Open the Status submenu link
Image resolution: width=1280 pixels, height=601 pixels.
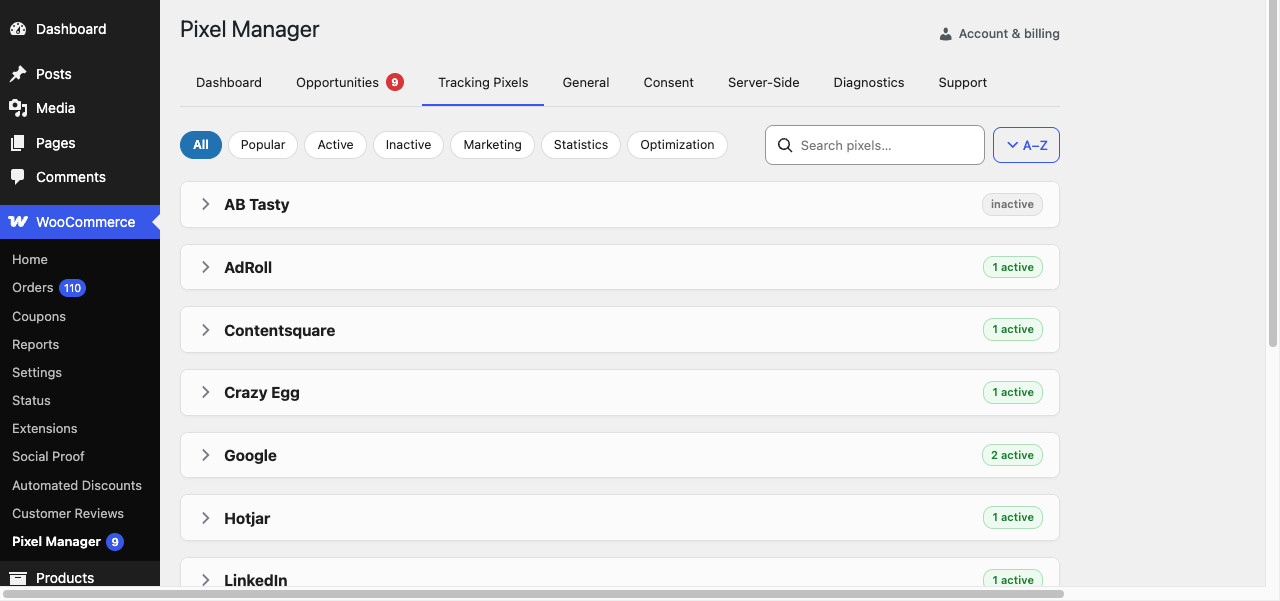click(31, 400)
